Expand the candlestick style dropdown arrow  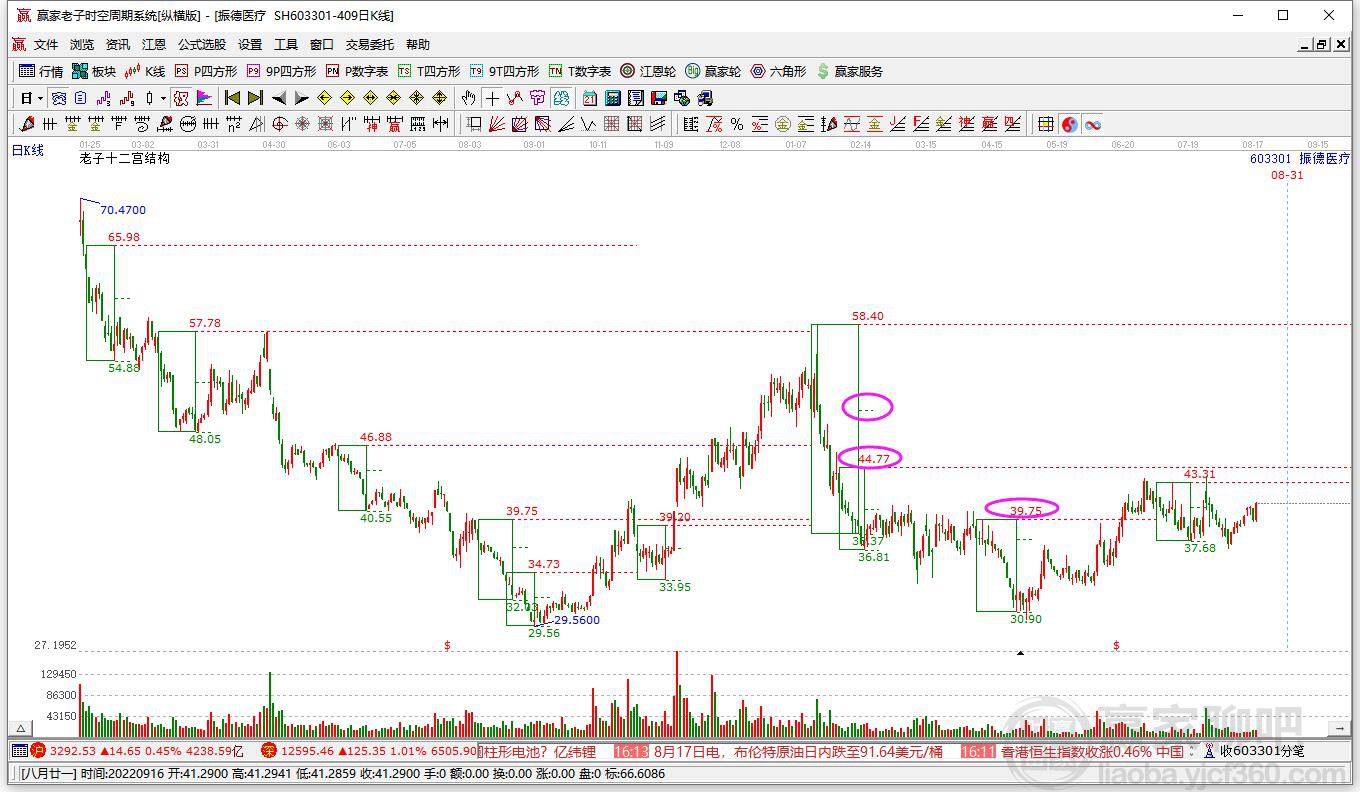(163, 98)
